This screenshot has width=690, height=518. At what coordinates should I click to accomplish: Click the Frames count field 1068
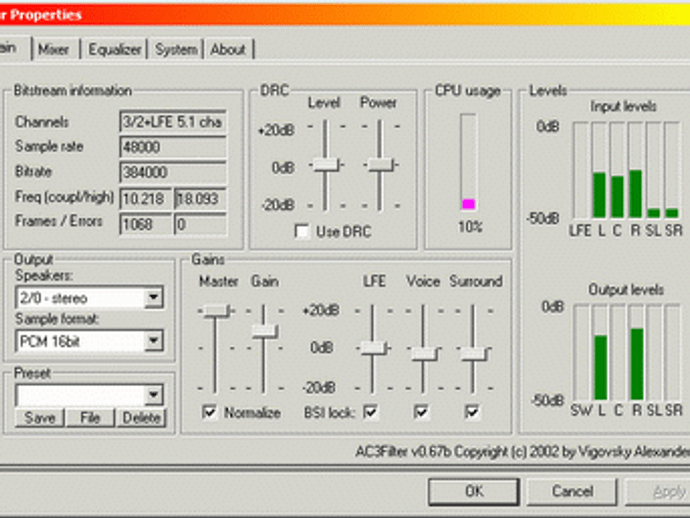(145, 224)
